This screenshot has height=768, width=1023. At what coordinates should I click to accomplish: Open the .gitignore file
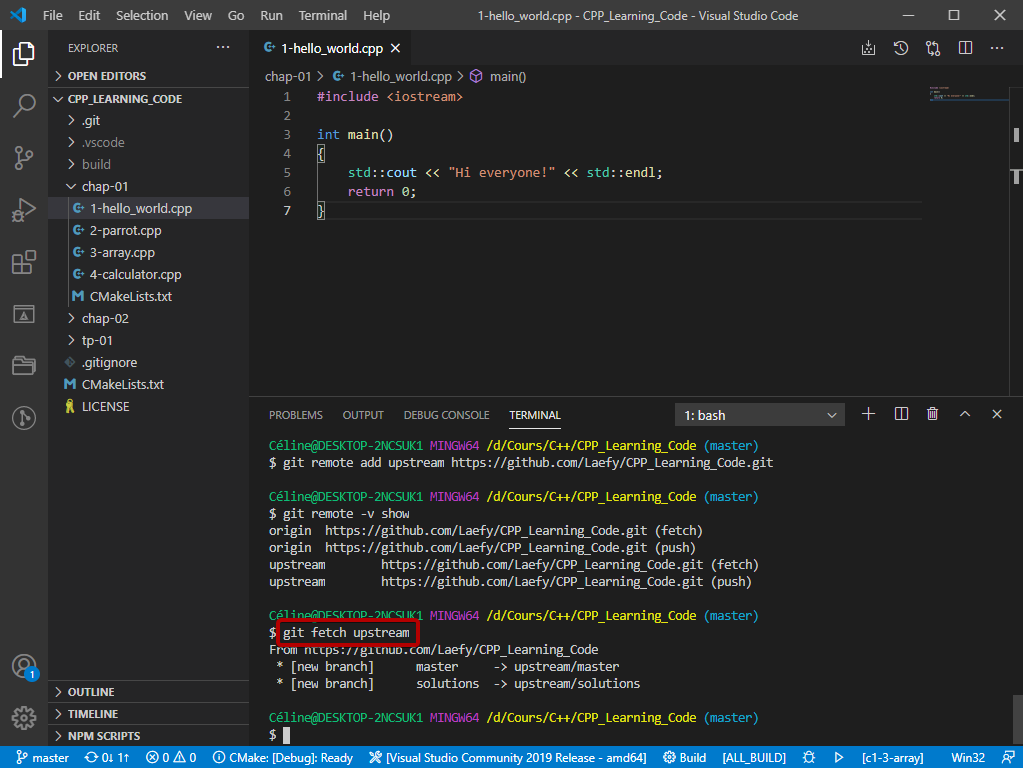pos(149,362)
